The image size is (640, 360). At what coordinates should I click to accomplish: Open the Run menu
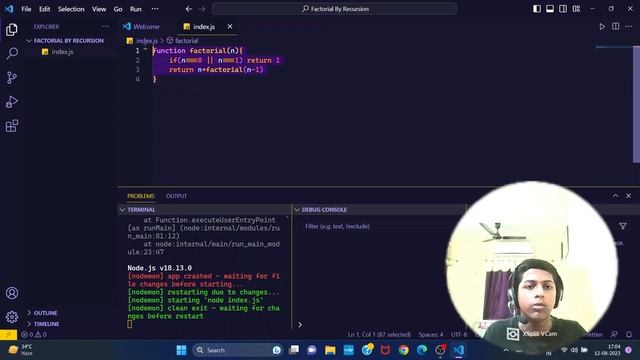point(136,9)
